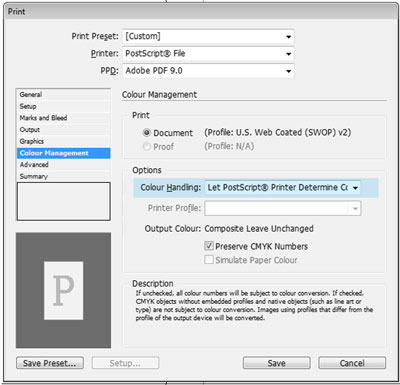Click the Save Preset button
The height and width of the screenshot is (385, 400).
coord(50,363)
